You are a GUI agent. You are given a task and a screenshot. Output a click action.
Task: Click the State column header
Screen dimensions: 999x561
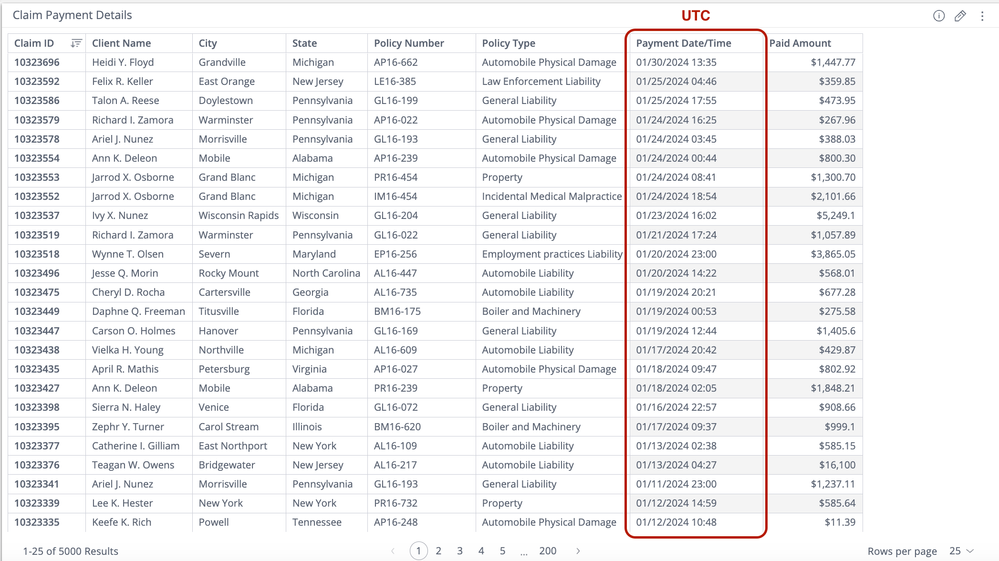(305, 43)
